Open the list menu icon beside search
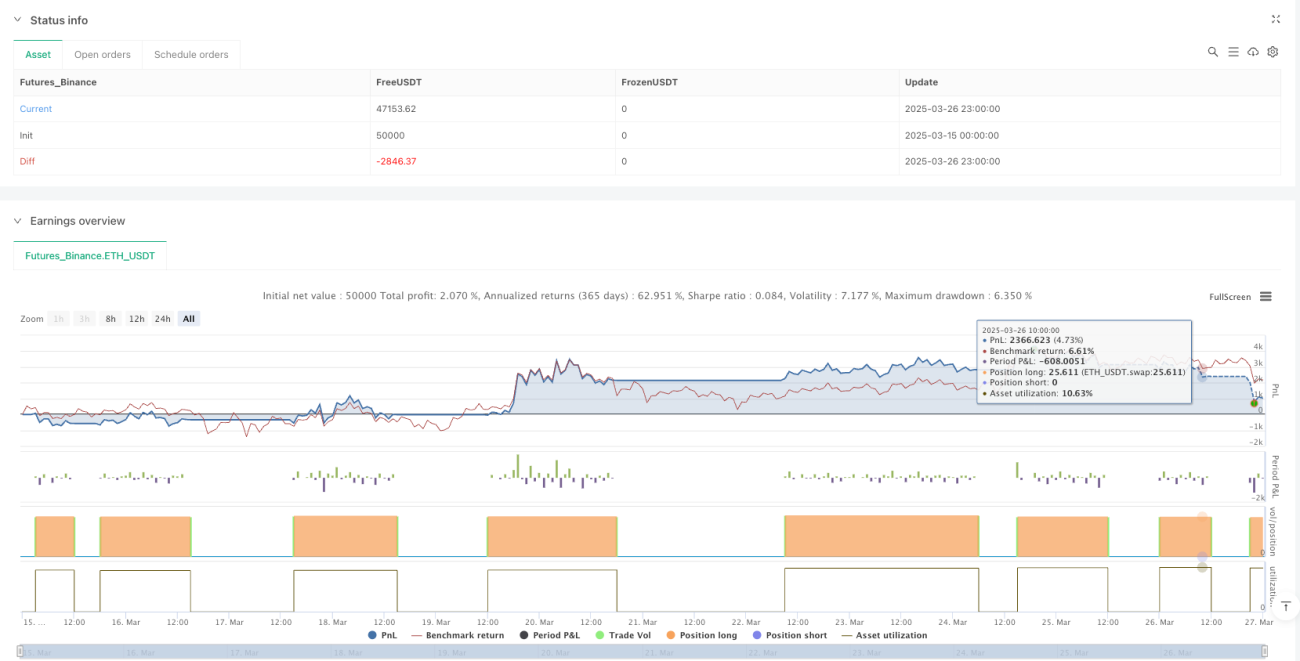The height and width of the screenshot is (661, 1300). (x=1233, y=52)
